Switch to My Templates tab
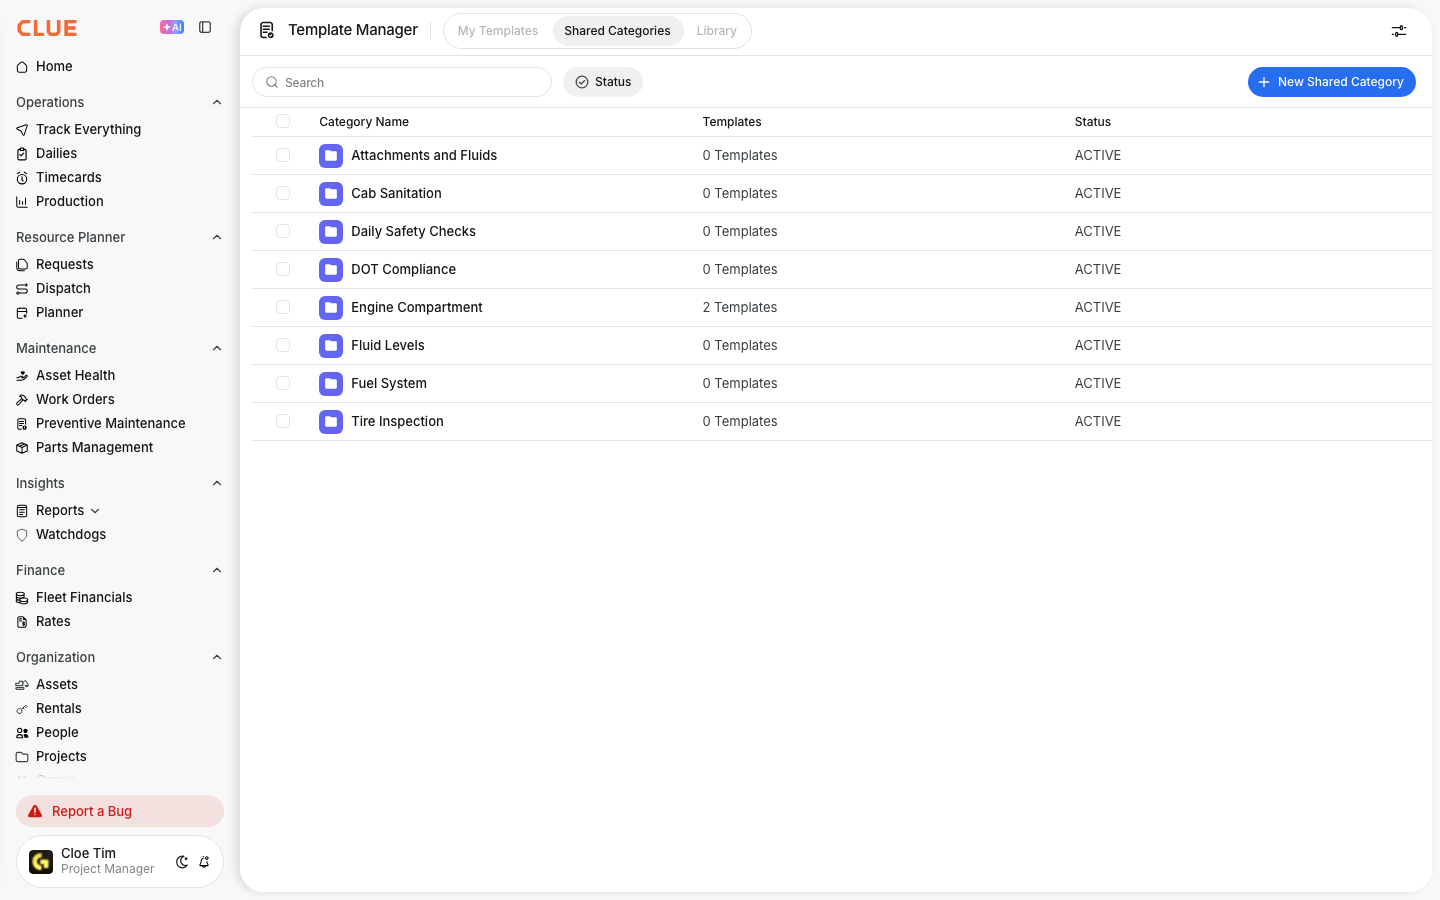The height and width of the screenshot is (900, 1440). coord(498,31)
